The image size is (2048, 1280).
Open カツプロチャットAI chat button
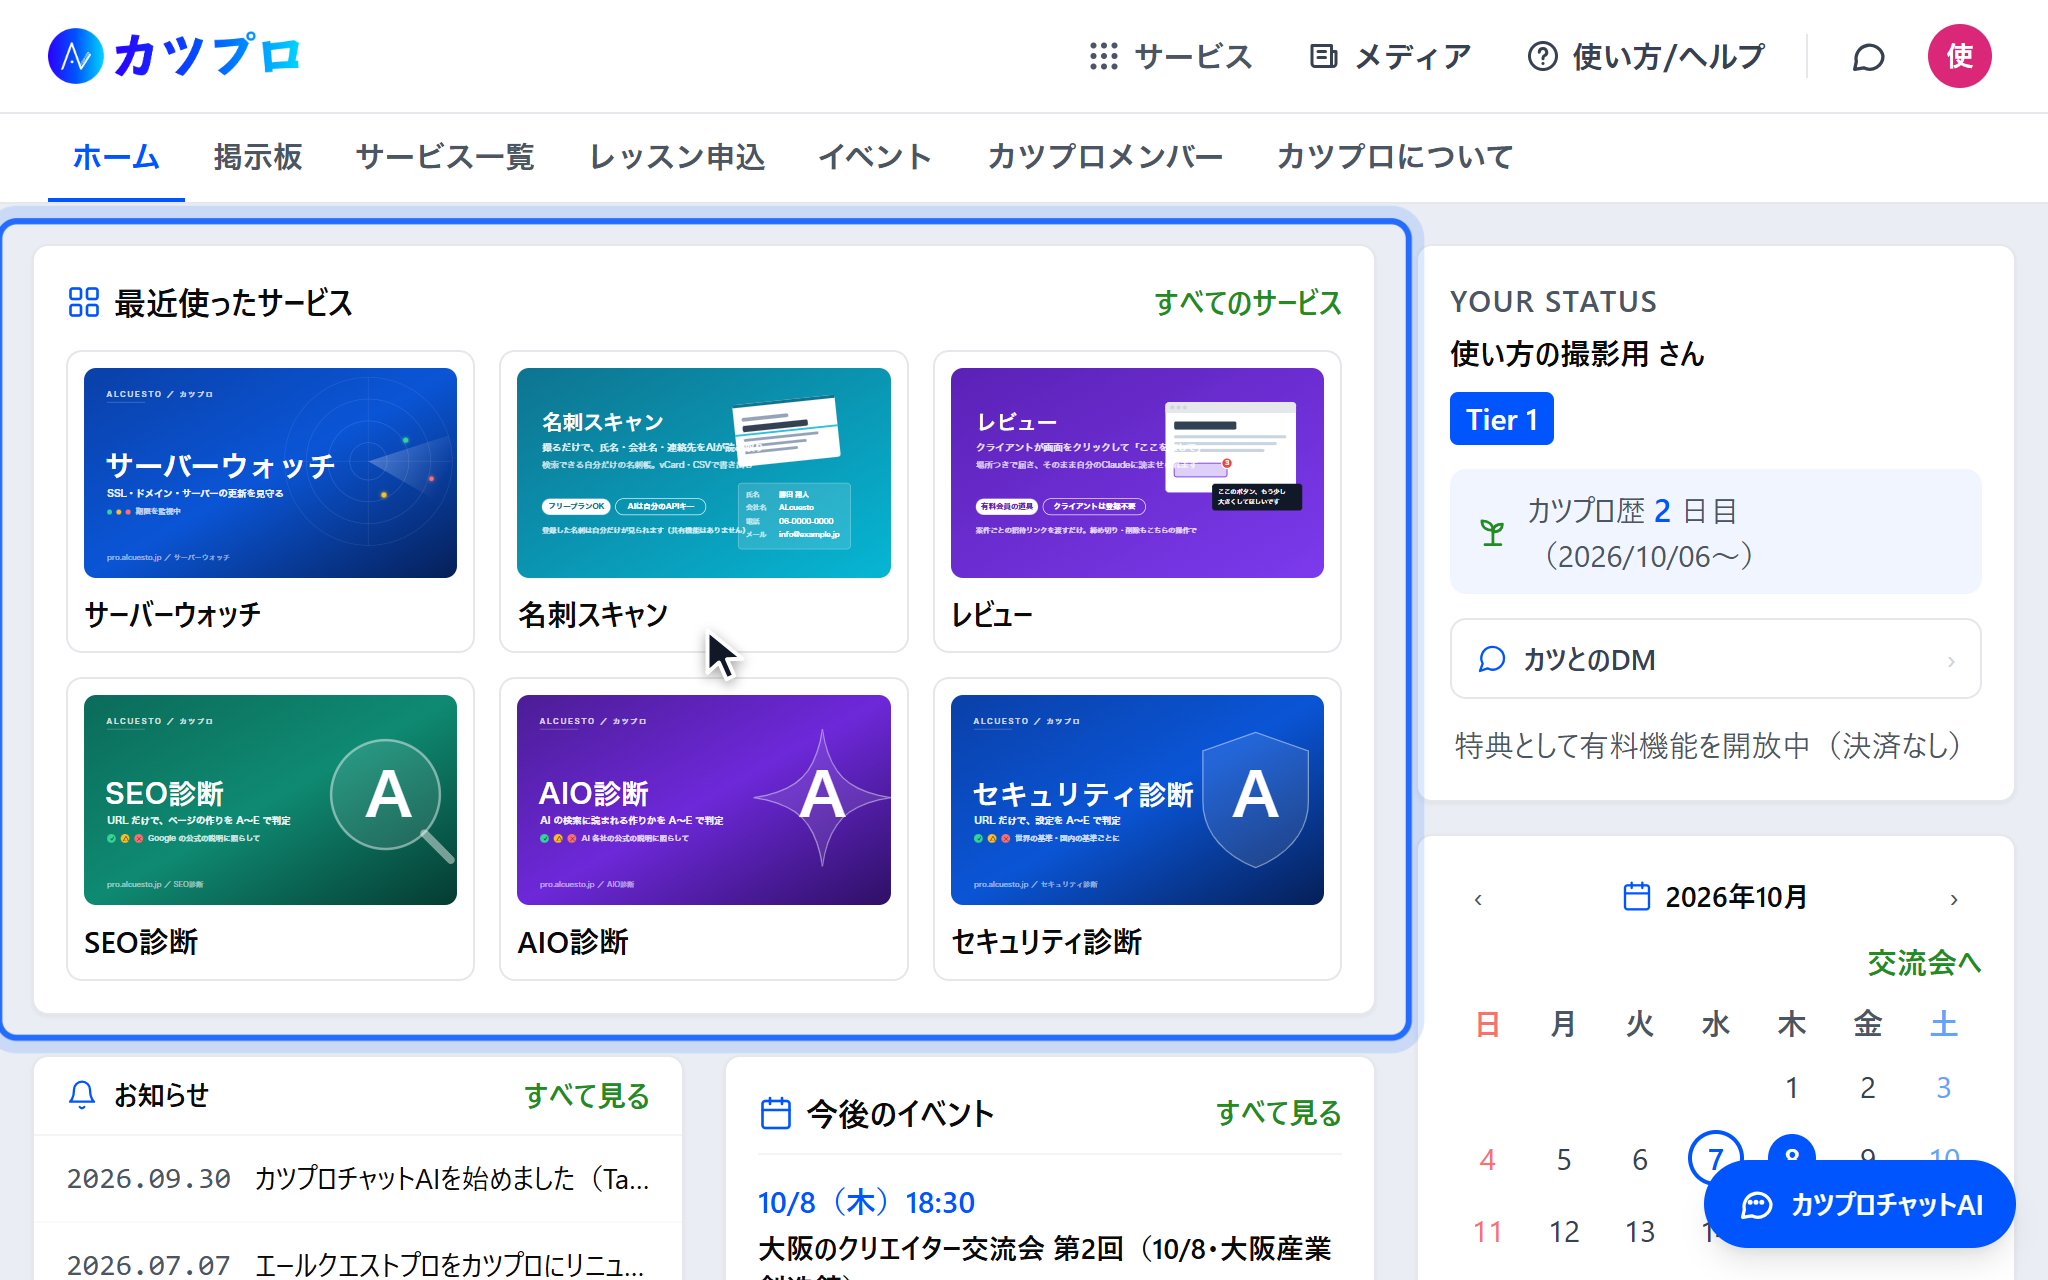[1860, 1204]
